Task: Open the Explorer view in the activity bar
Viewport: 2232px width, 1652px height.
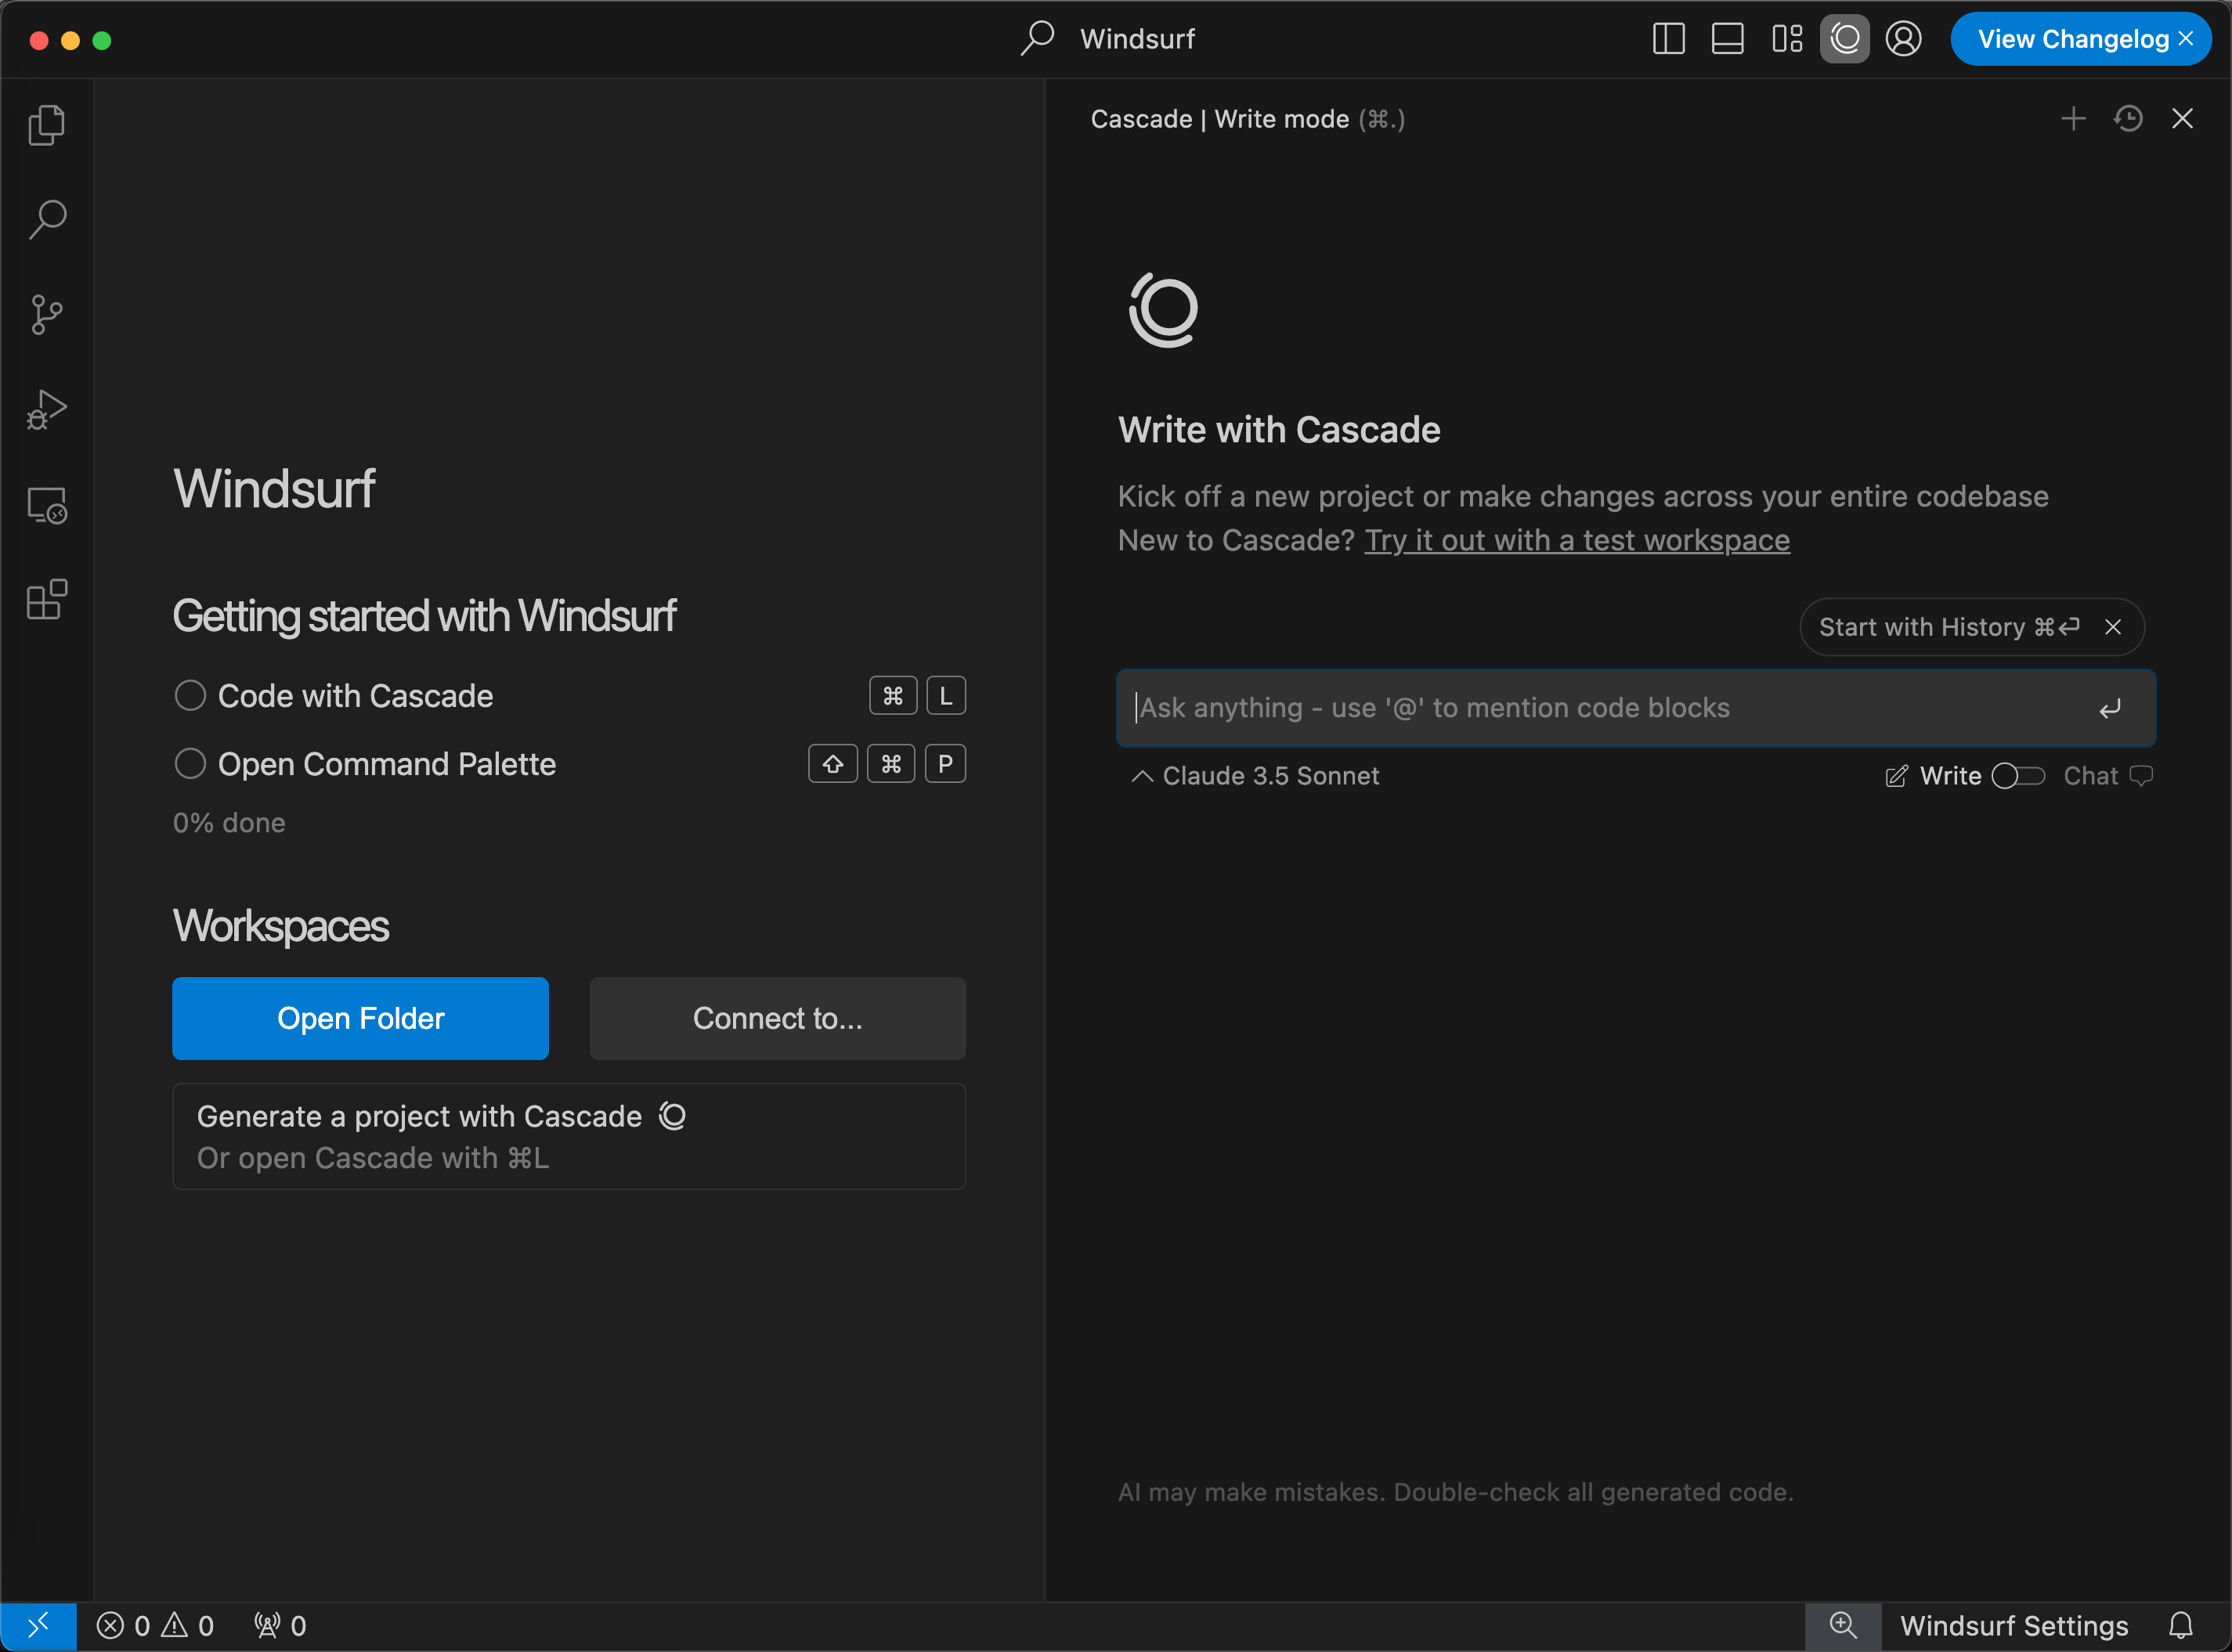Action: click(x=47, y=126)
